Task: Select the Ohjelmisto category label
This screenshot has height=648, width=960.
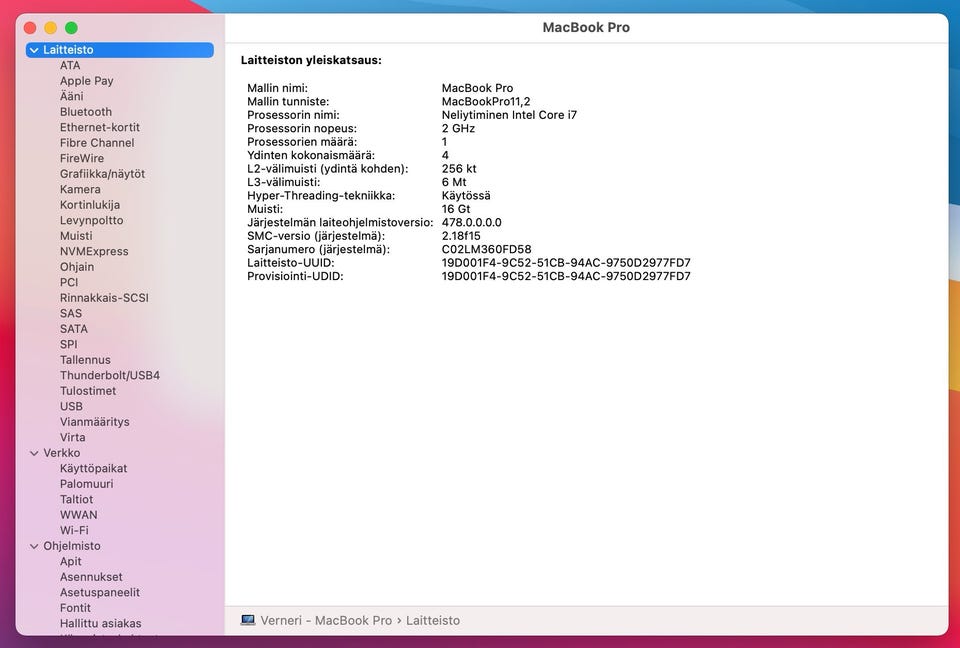Action: pos(72,546)
